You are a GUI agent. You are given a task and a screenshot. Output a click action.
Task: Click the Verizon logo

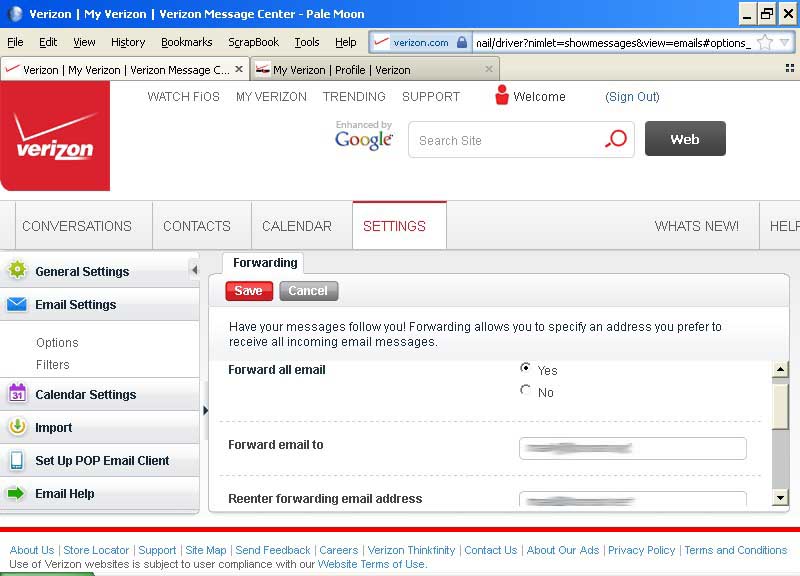(x=55, y=136)
